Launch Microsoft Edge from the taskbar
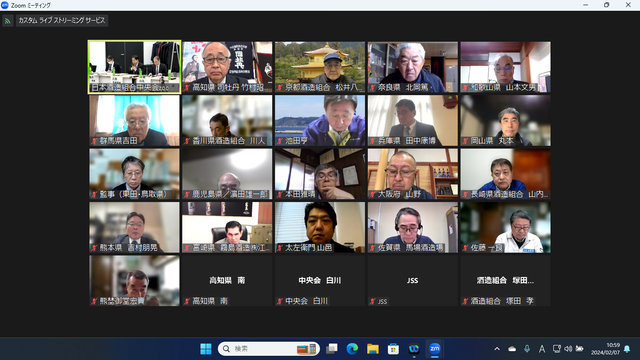Screen dimensions: 640x360 pos(352,349)
